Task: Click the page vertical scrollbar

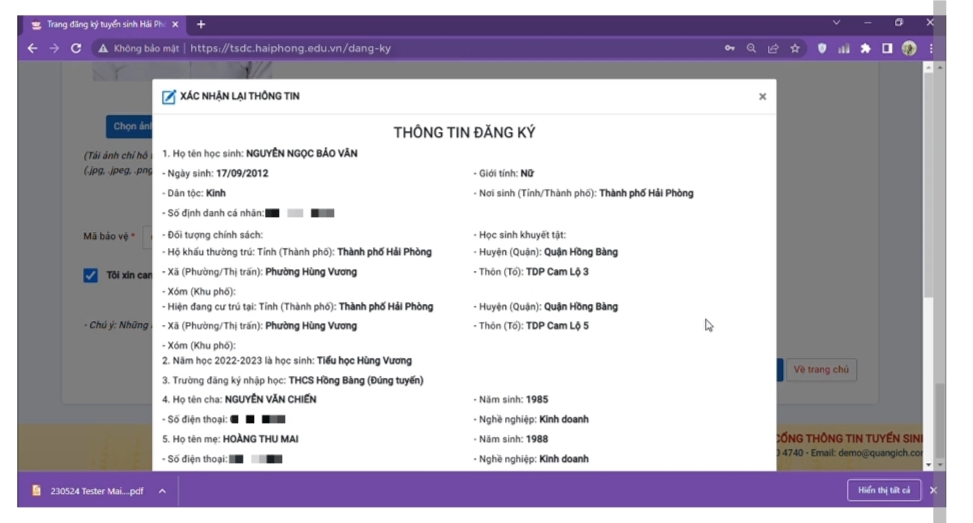Action: click(928, 250)
